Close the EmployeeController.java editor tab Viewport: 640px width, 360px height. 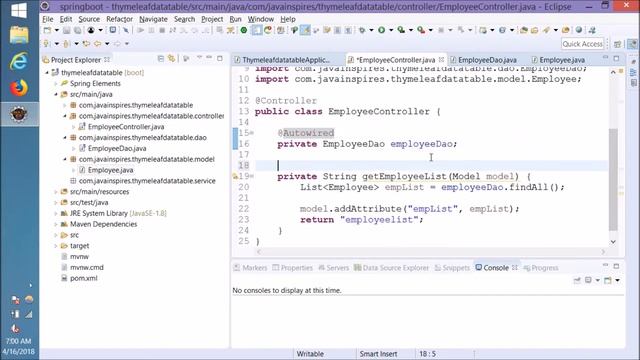tap(441, 60)
